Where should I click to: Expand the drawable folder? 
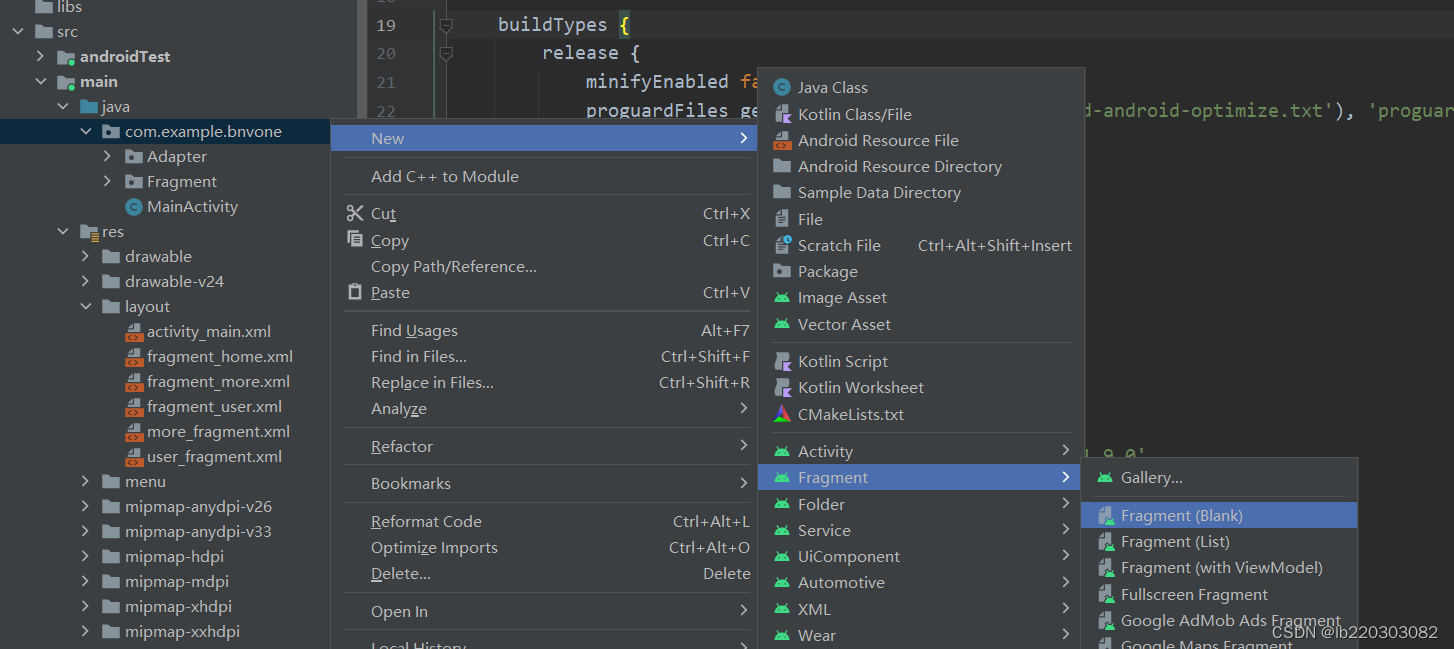86,256
